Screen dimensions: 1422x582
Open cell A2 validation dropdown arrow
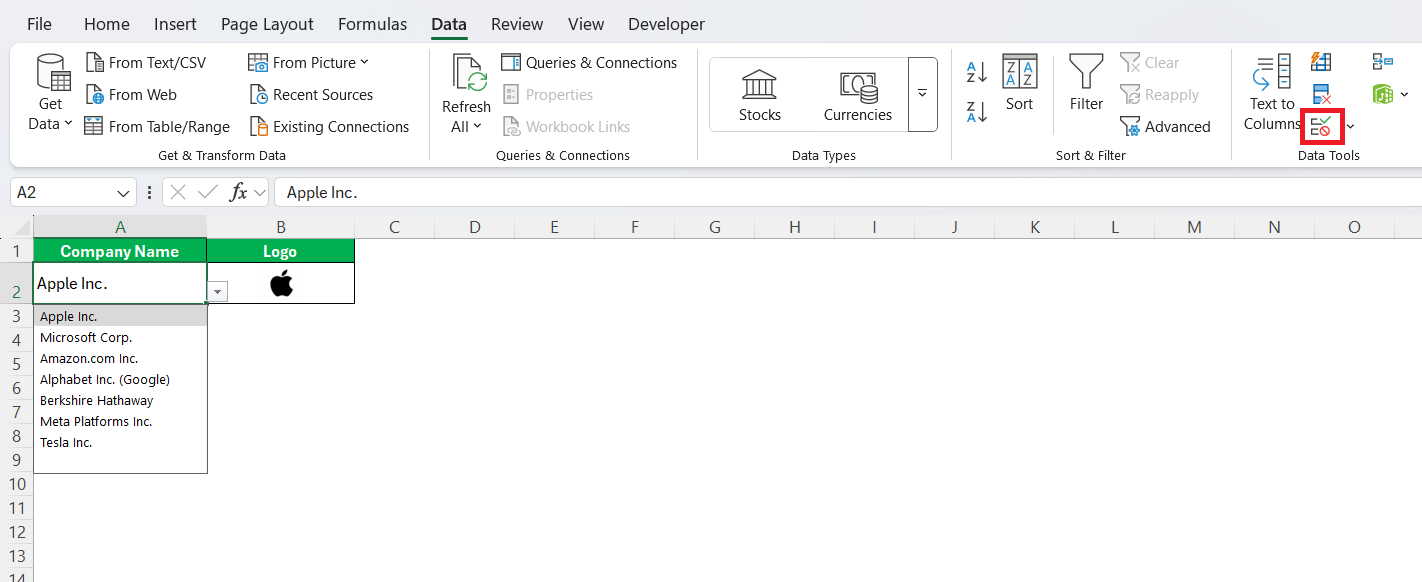218,291
